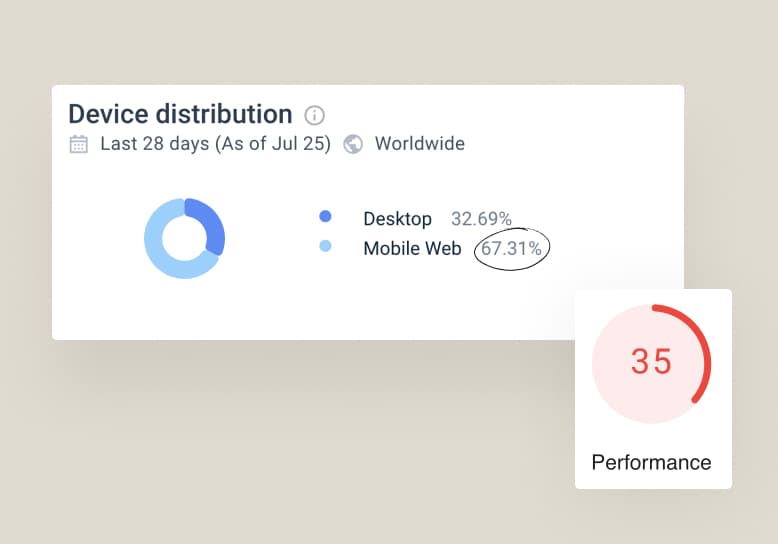Click the Performance label
Image resolution: width=778 pixels, height=544 pixels.
pyautogui.click(x=651, y=462)
